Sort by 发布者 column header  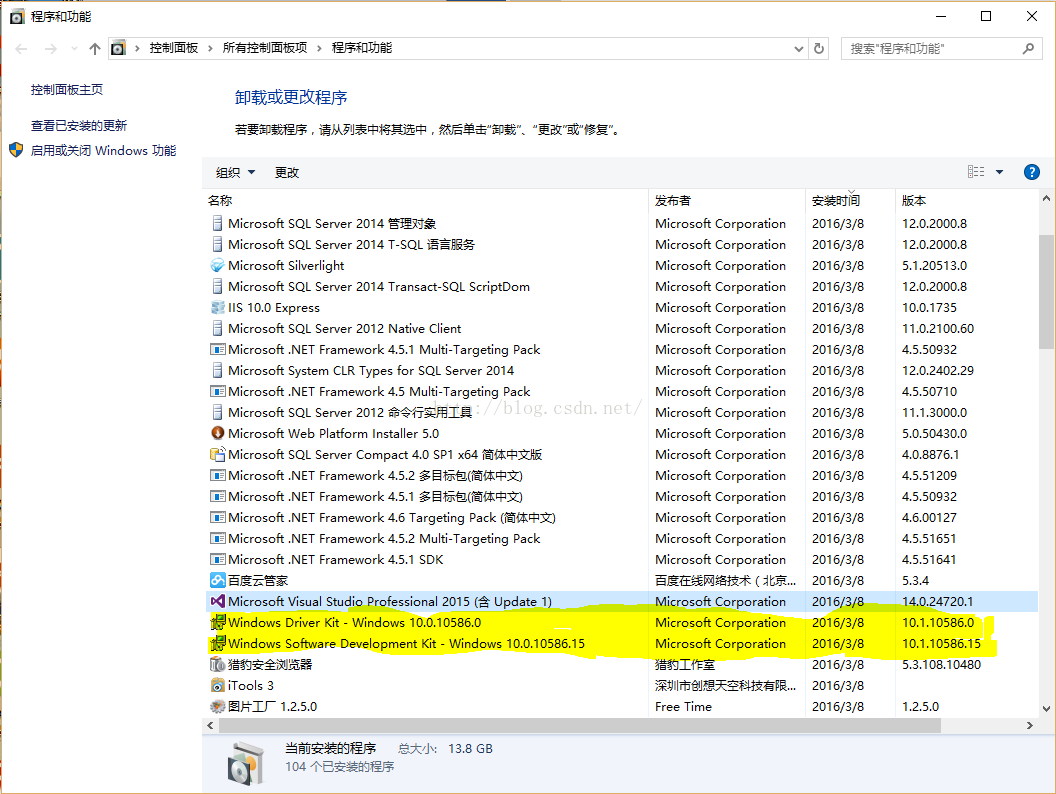coord(673,201)
